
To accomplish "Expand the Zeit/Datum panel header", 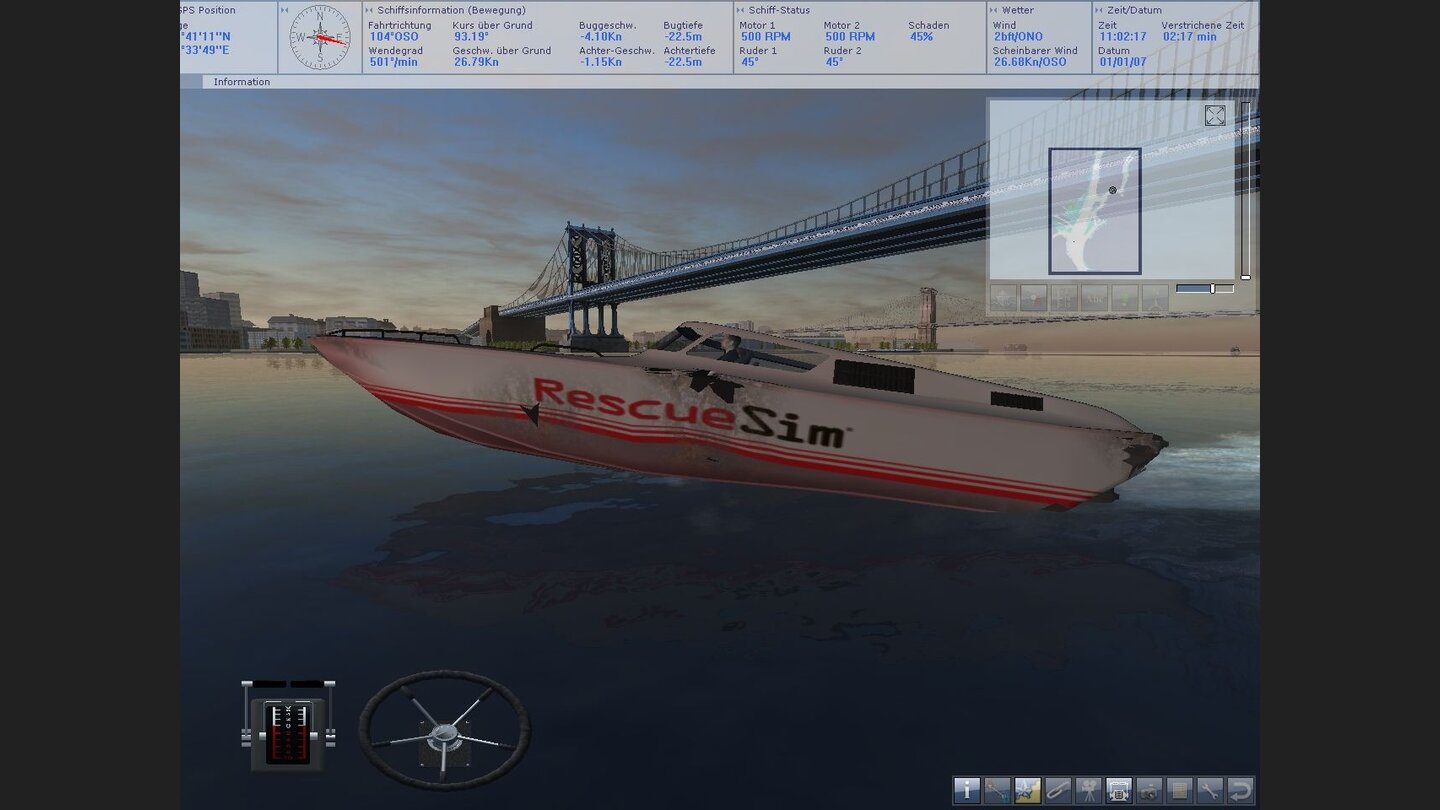I will click(1100, 9).
